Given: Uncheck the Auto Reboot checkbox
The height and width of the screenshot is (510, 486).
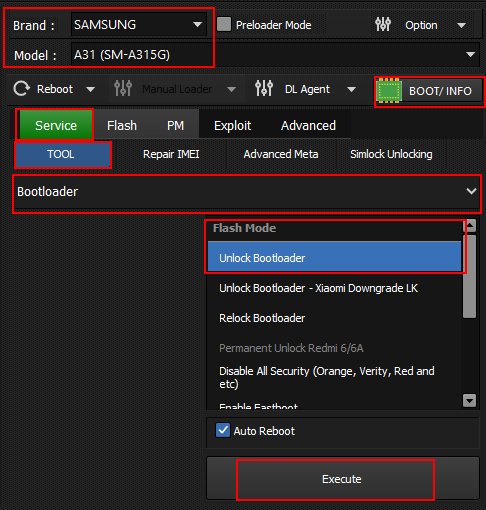Looking at the screenshot, I should click(x=223, y=430).
